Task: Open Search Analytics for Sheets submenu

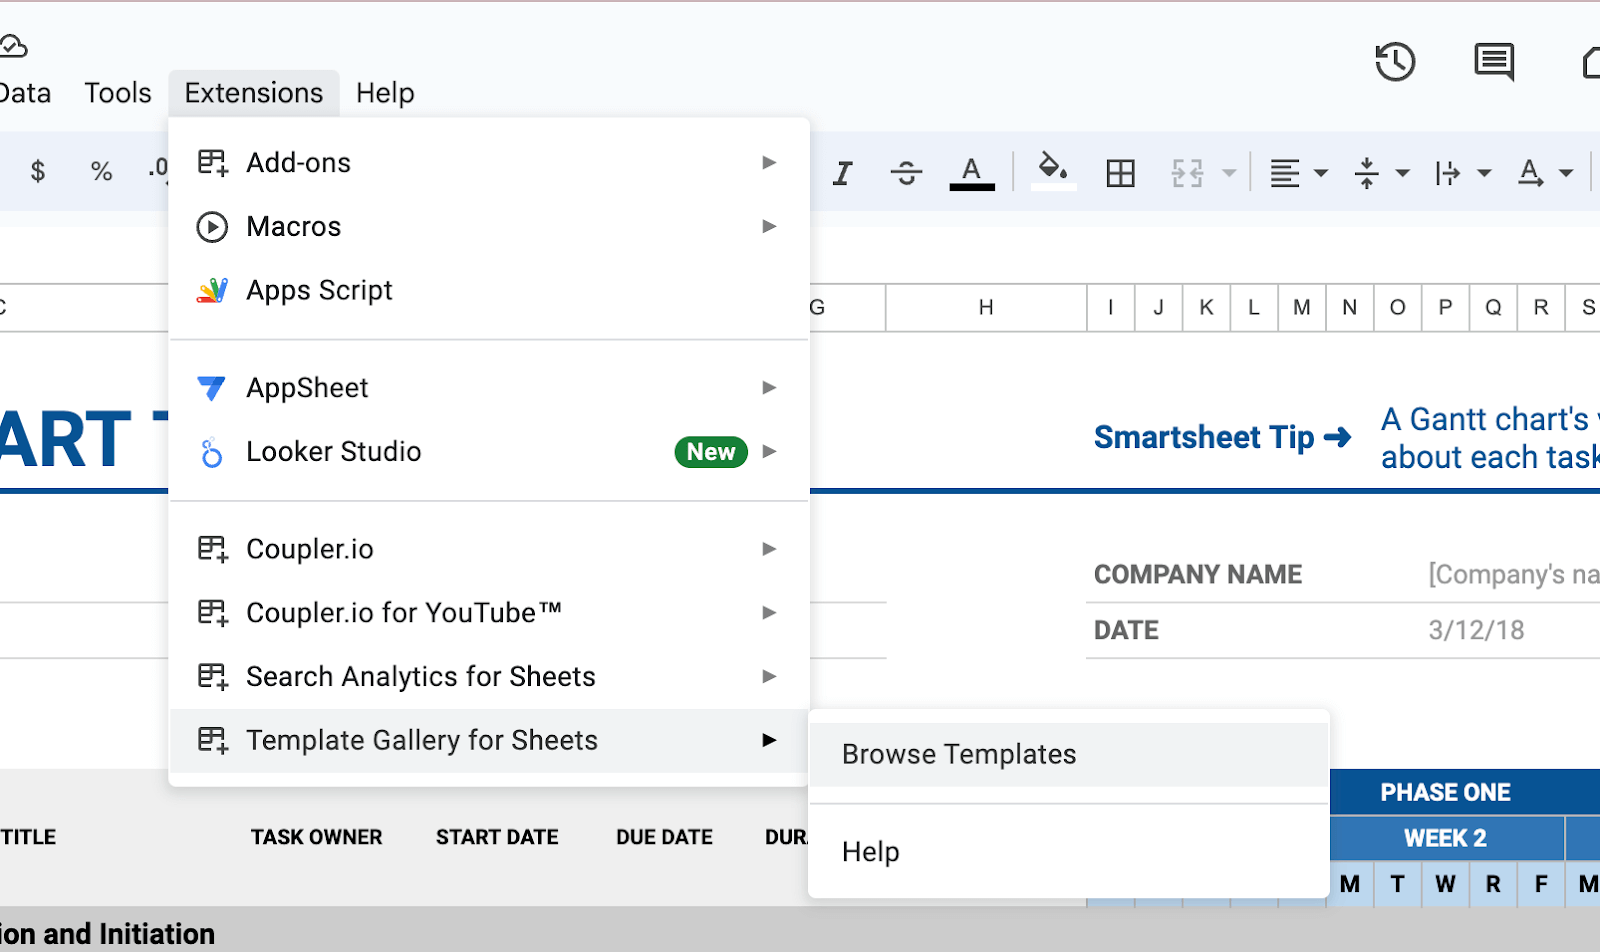Action: click(489, 676)
